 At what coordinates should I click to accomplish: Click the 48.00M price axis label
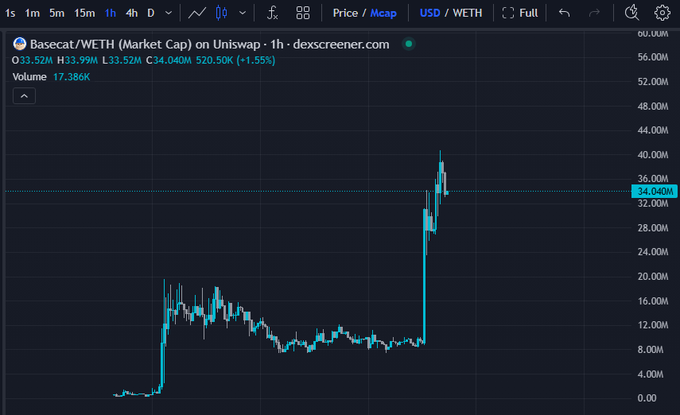point(653,106)
